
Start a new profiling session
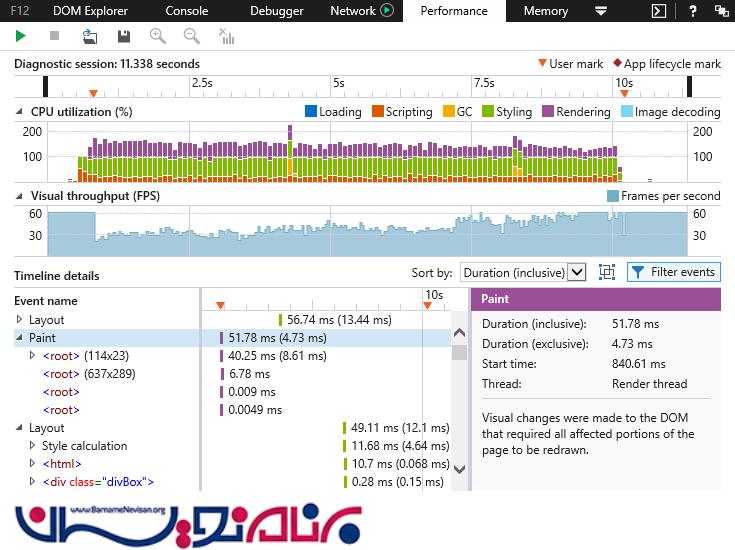(21, 36)
